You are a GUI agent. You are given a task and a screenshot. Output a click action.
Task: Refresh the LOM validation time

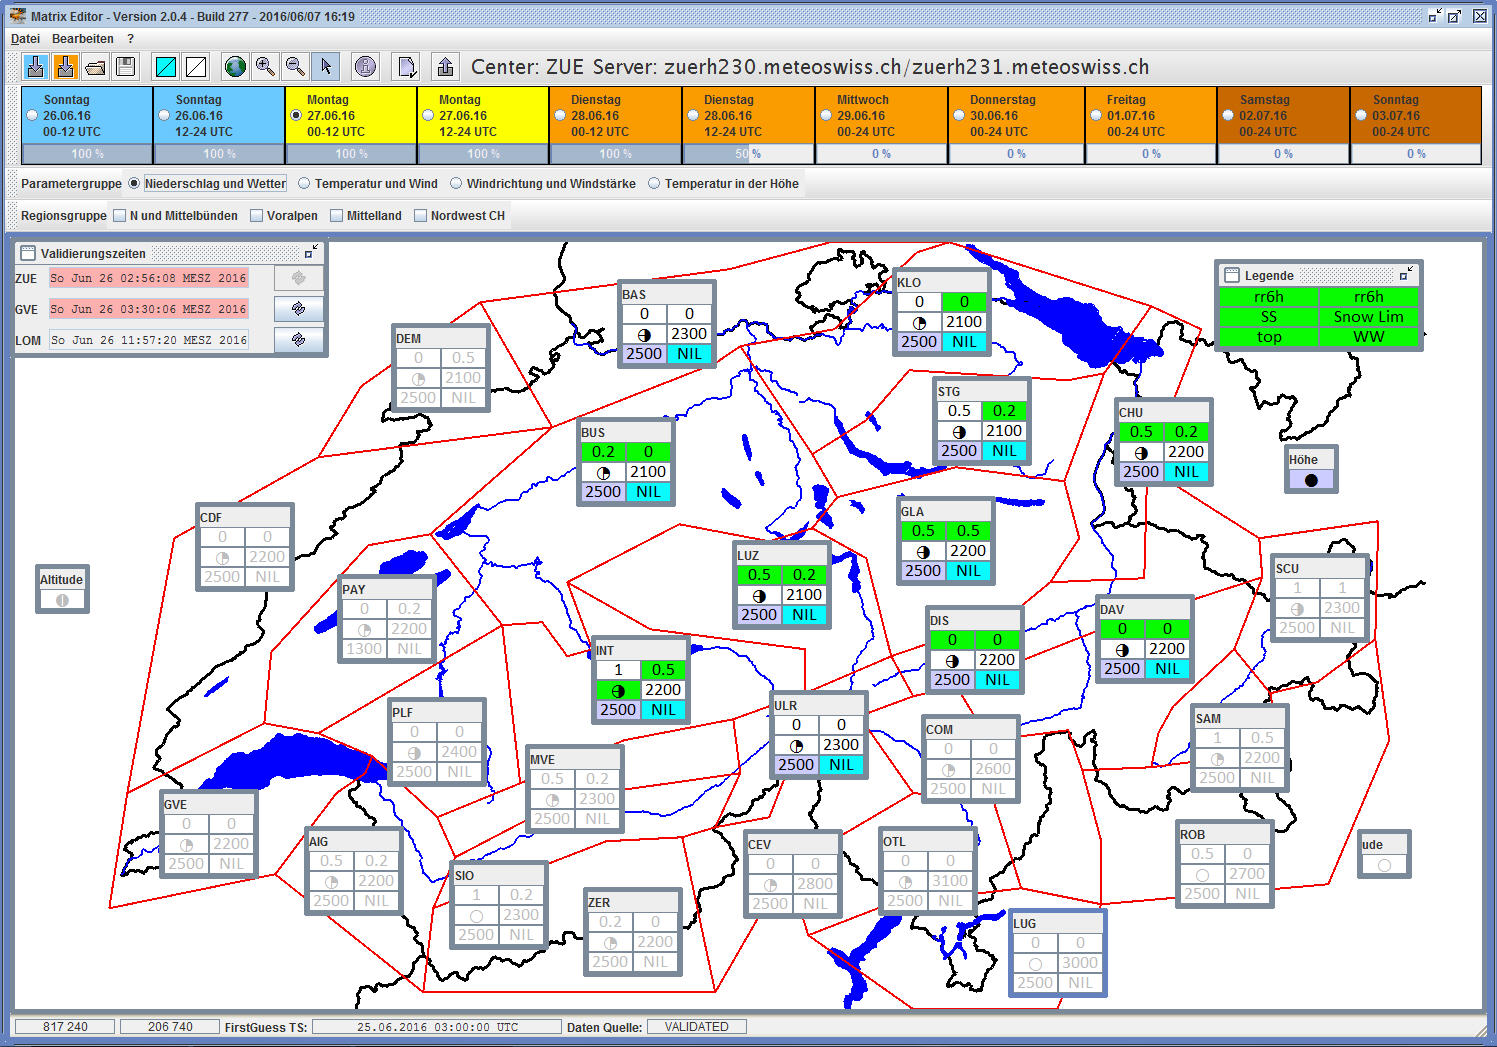298,340
